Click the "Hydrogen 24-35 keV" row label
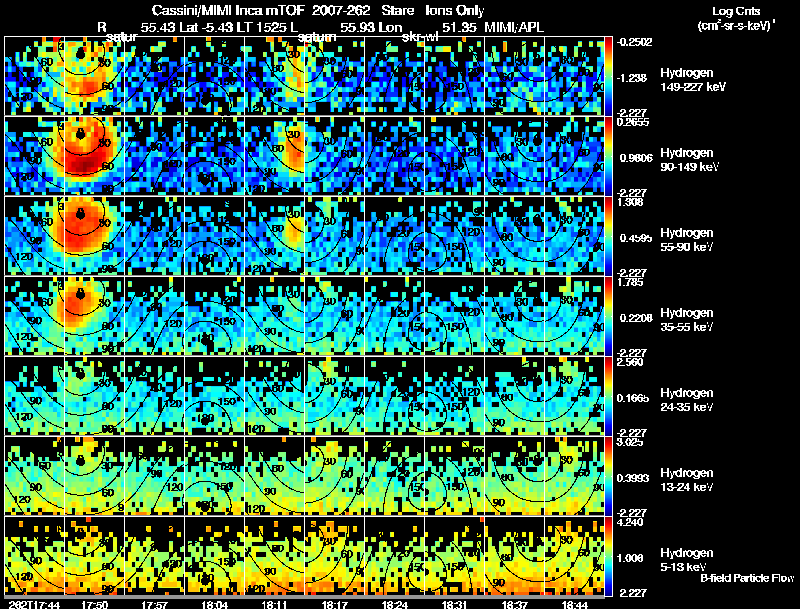Viewport: 800px width, 609px height. click(687, 400)
